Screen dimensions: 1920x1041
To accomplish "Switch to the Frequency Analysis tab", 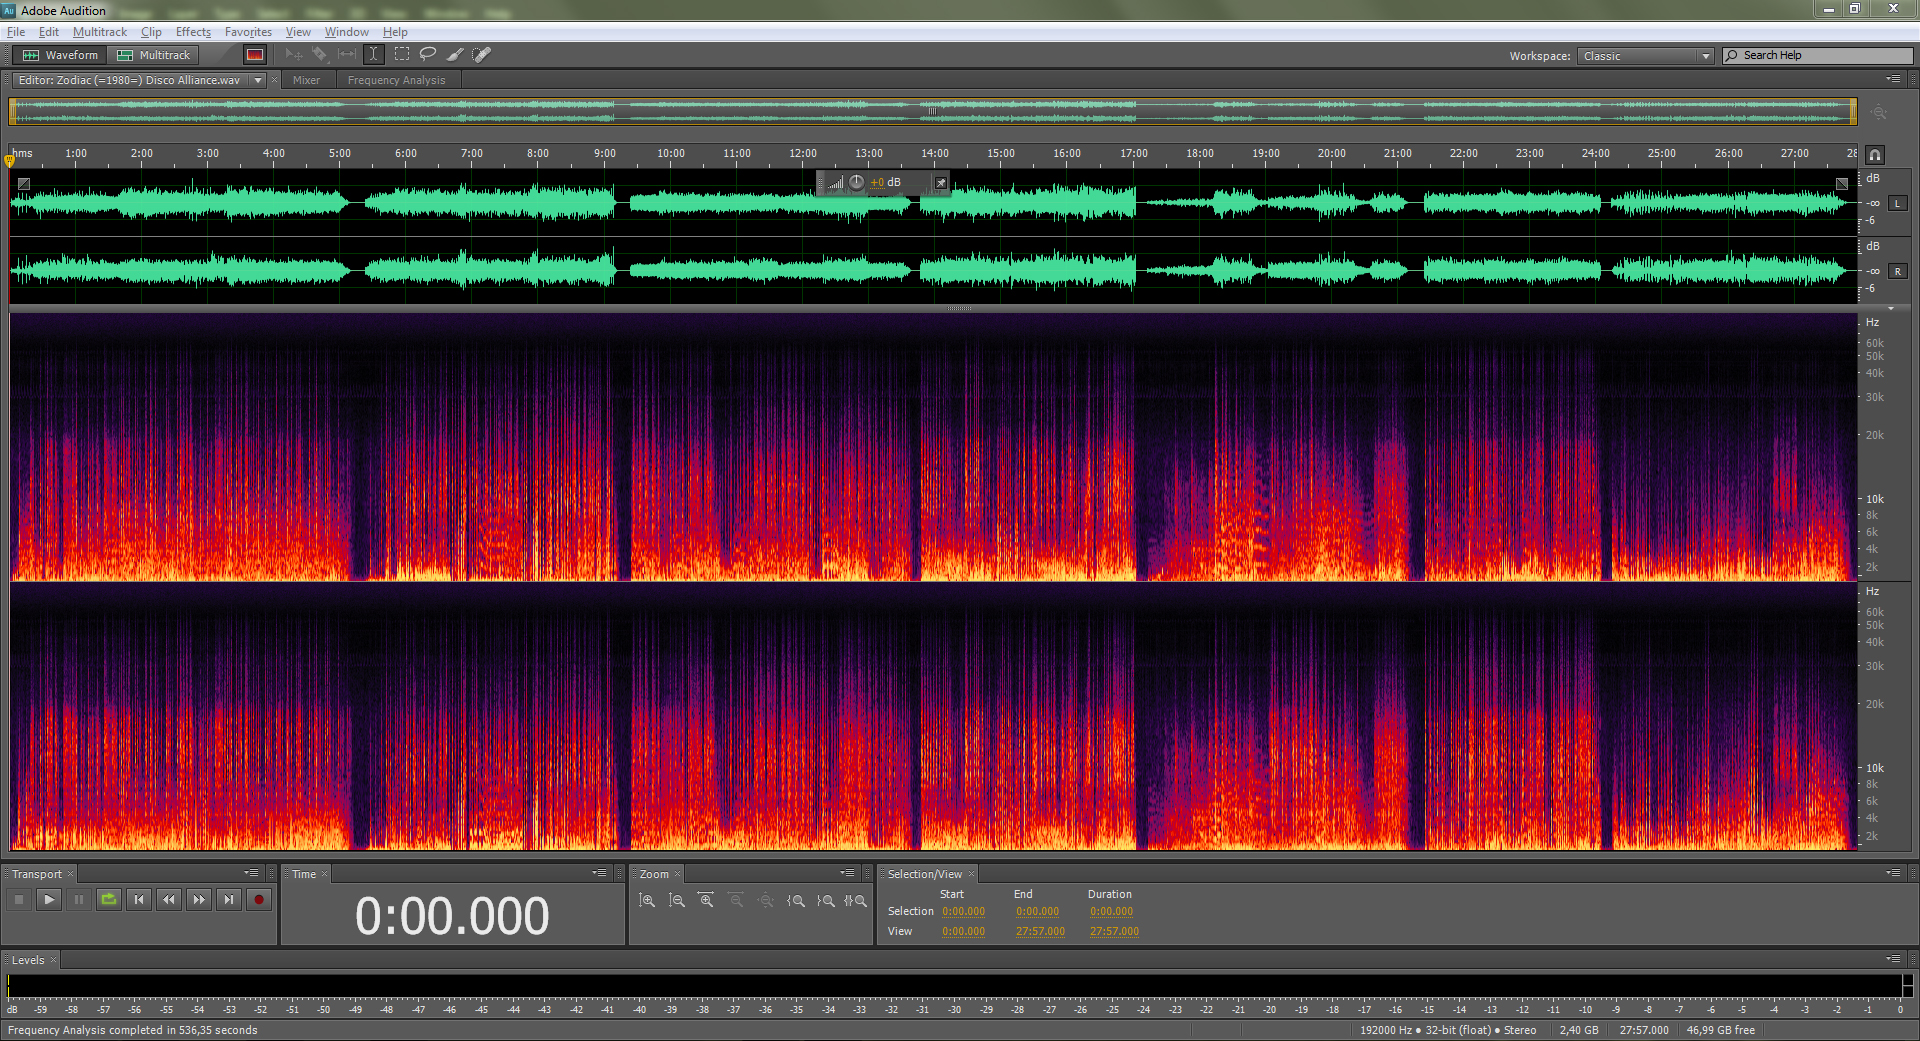I will [396, 80].
